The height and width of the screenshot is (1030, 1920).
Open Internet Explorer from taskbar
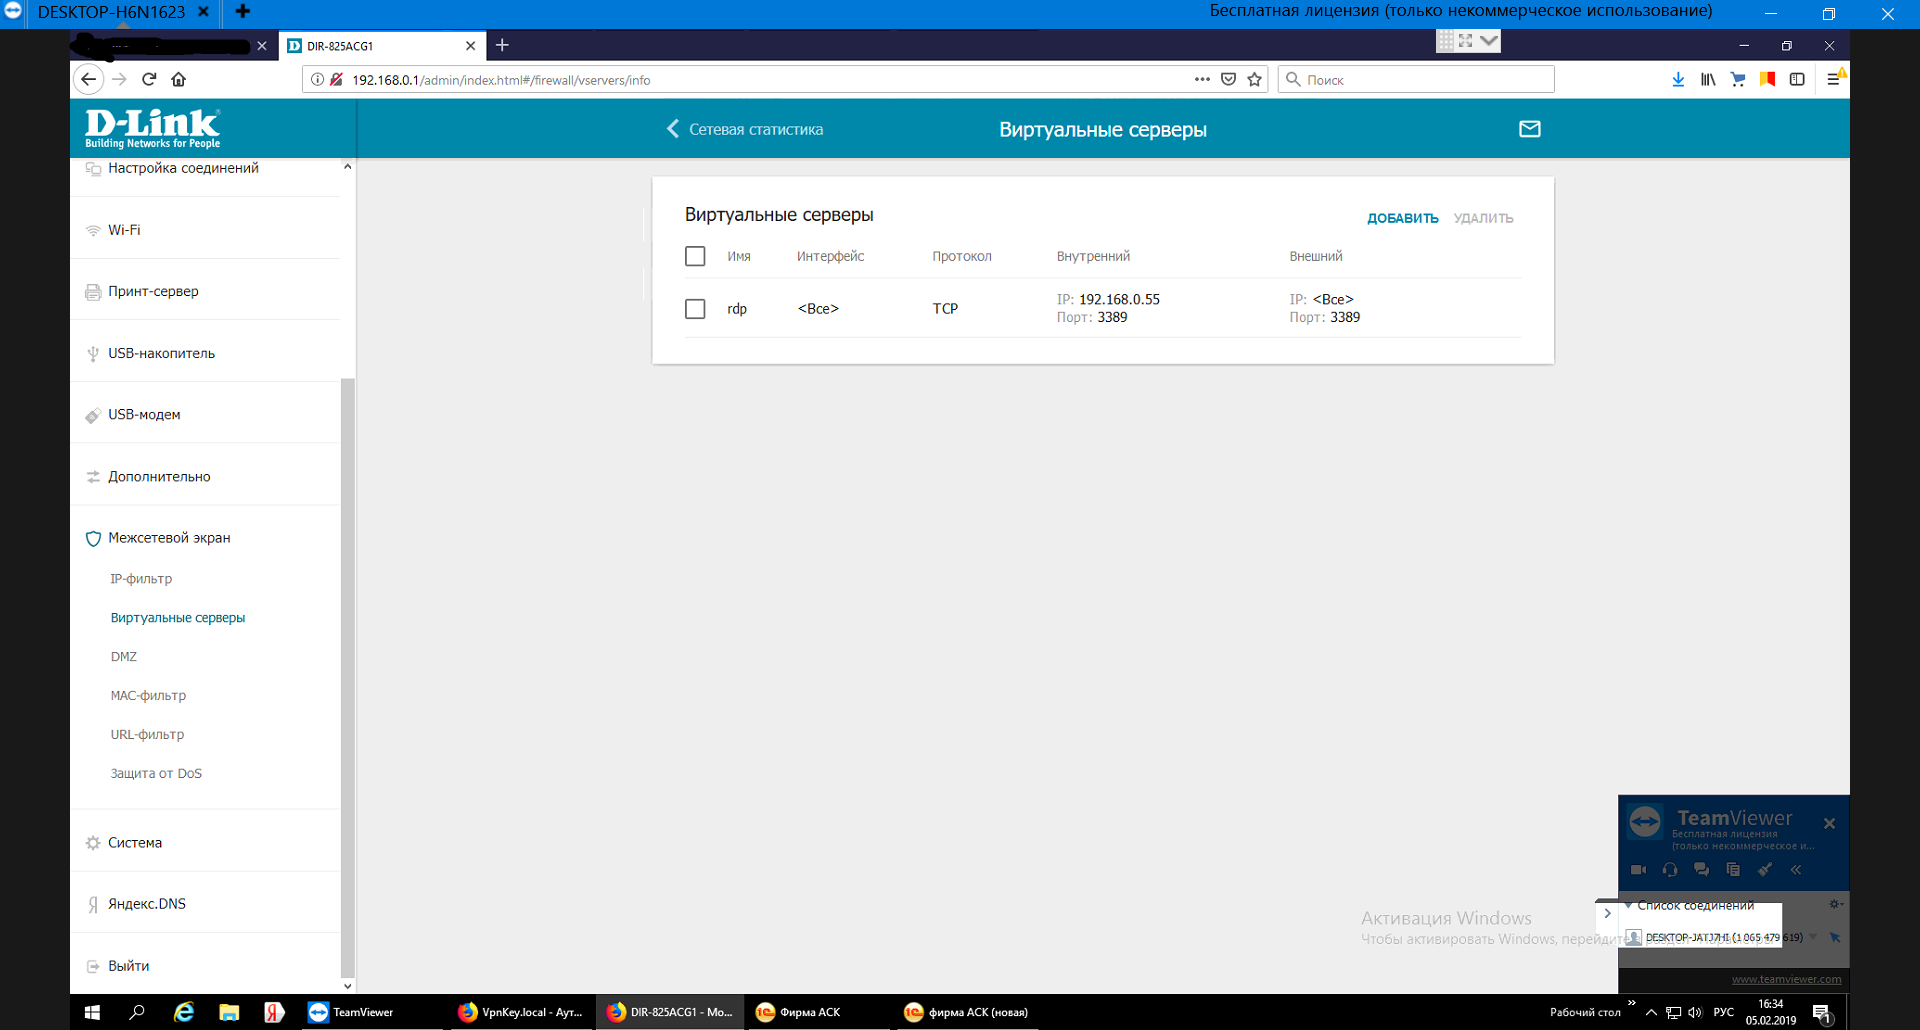[184, 1012]
